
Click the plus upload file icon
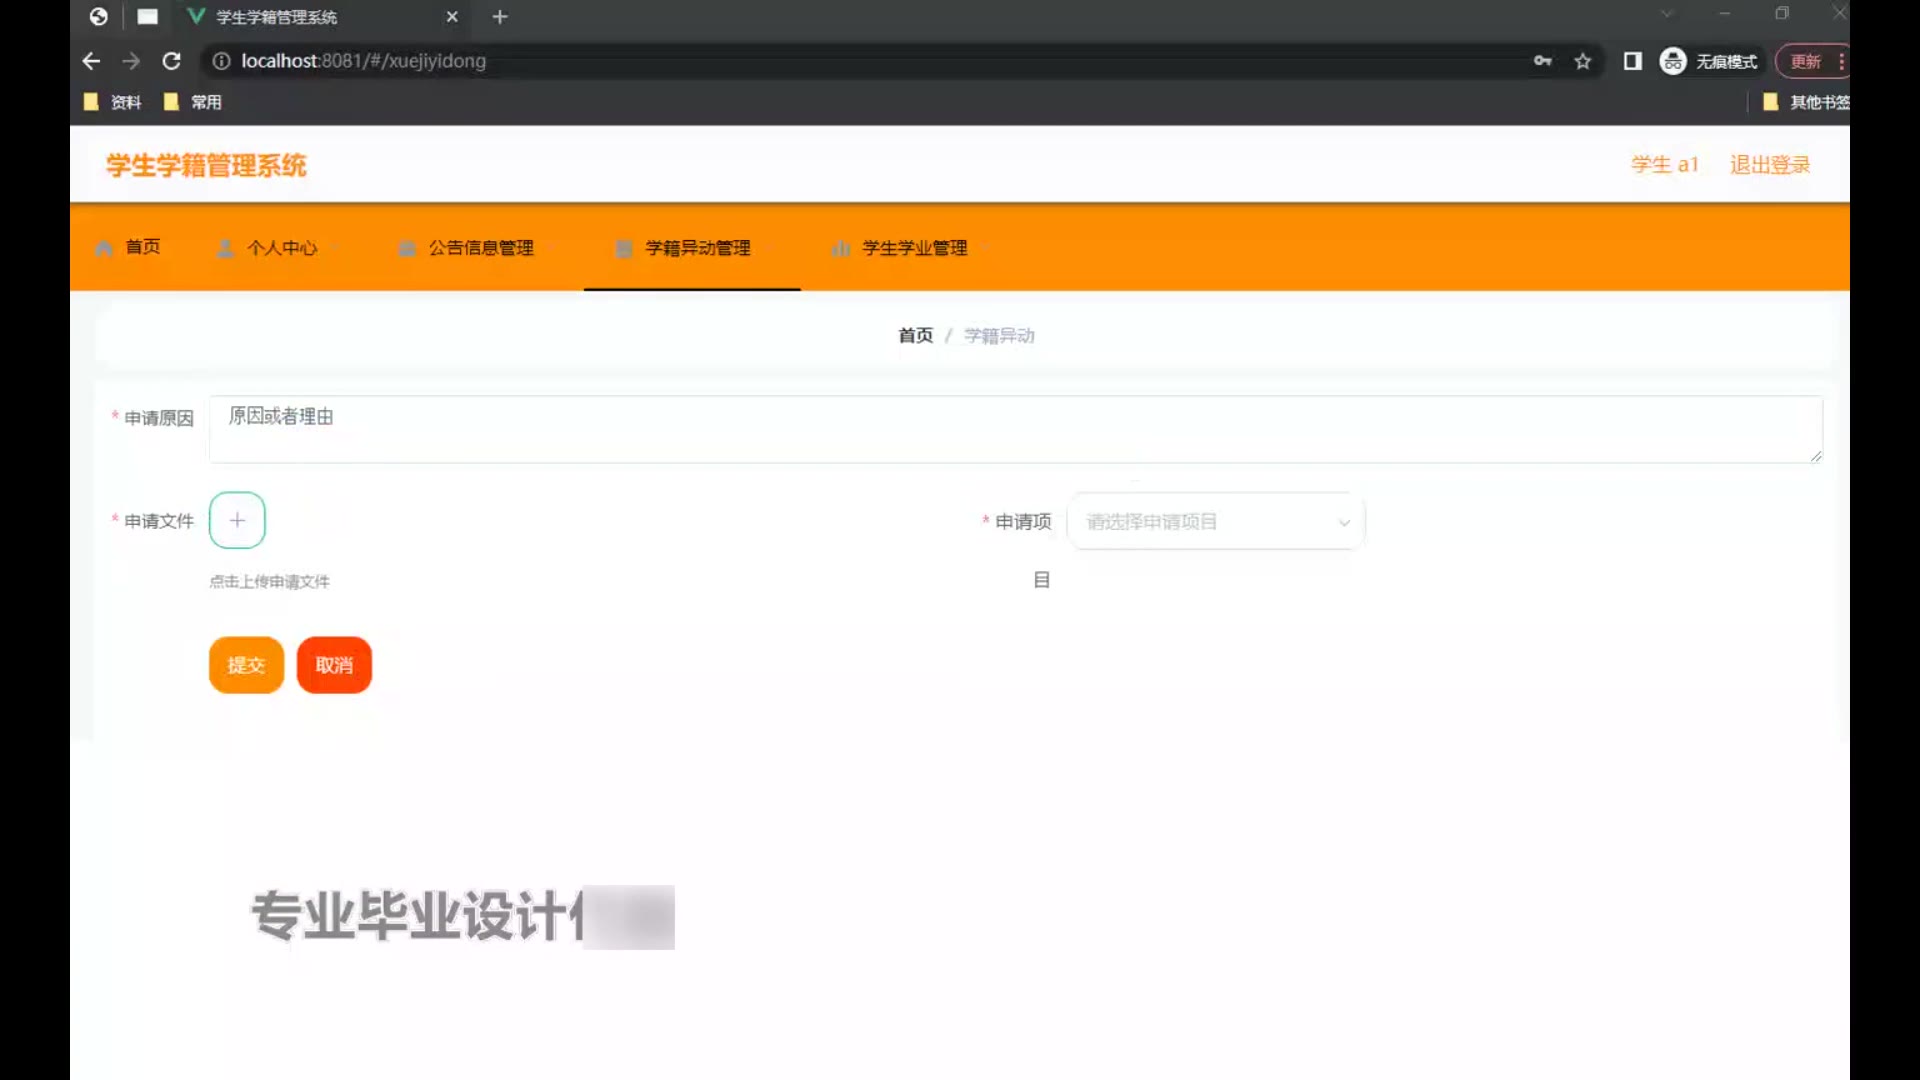[x=237, y=520]
